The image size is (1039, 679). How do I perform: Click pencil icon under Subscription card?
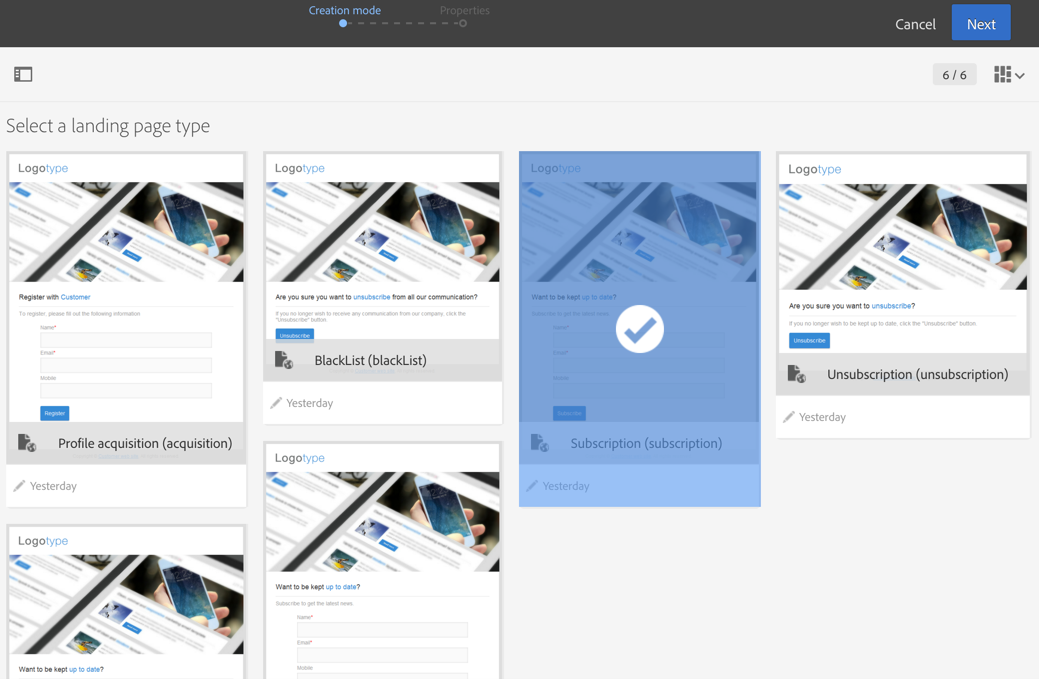531,486
